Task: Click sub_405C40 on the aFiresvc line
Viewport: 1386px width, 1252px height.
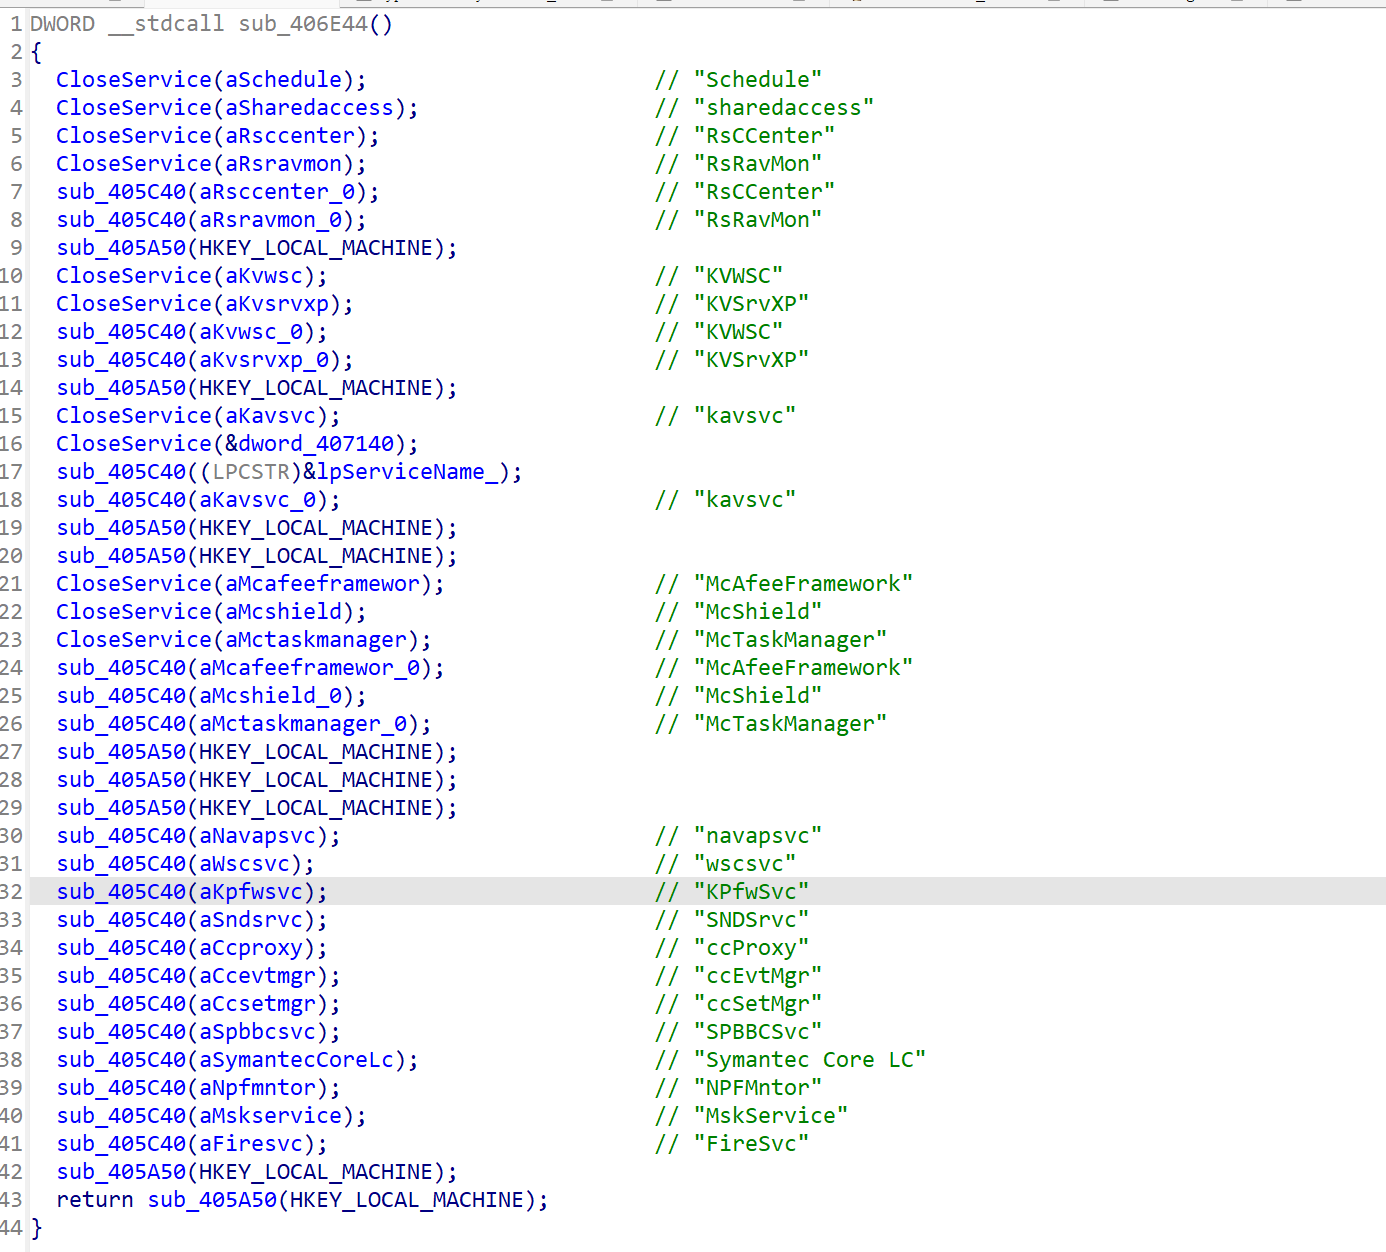Action: 121,1143
